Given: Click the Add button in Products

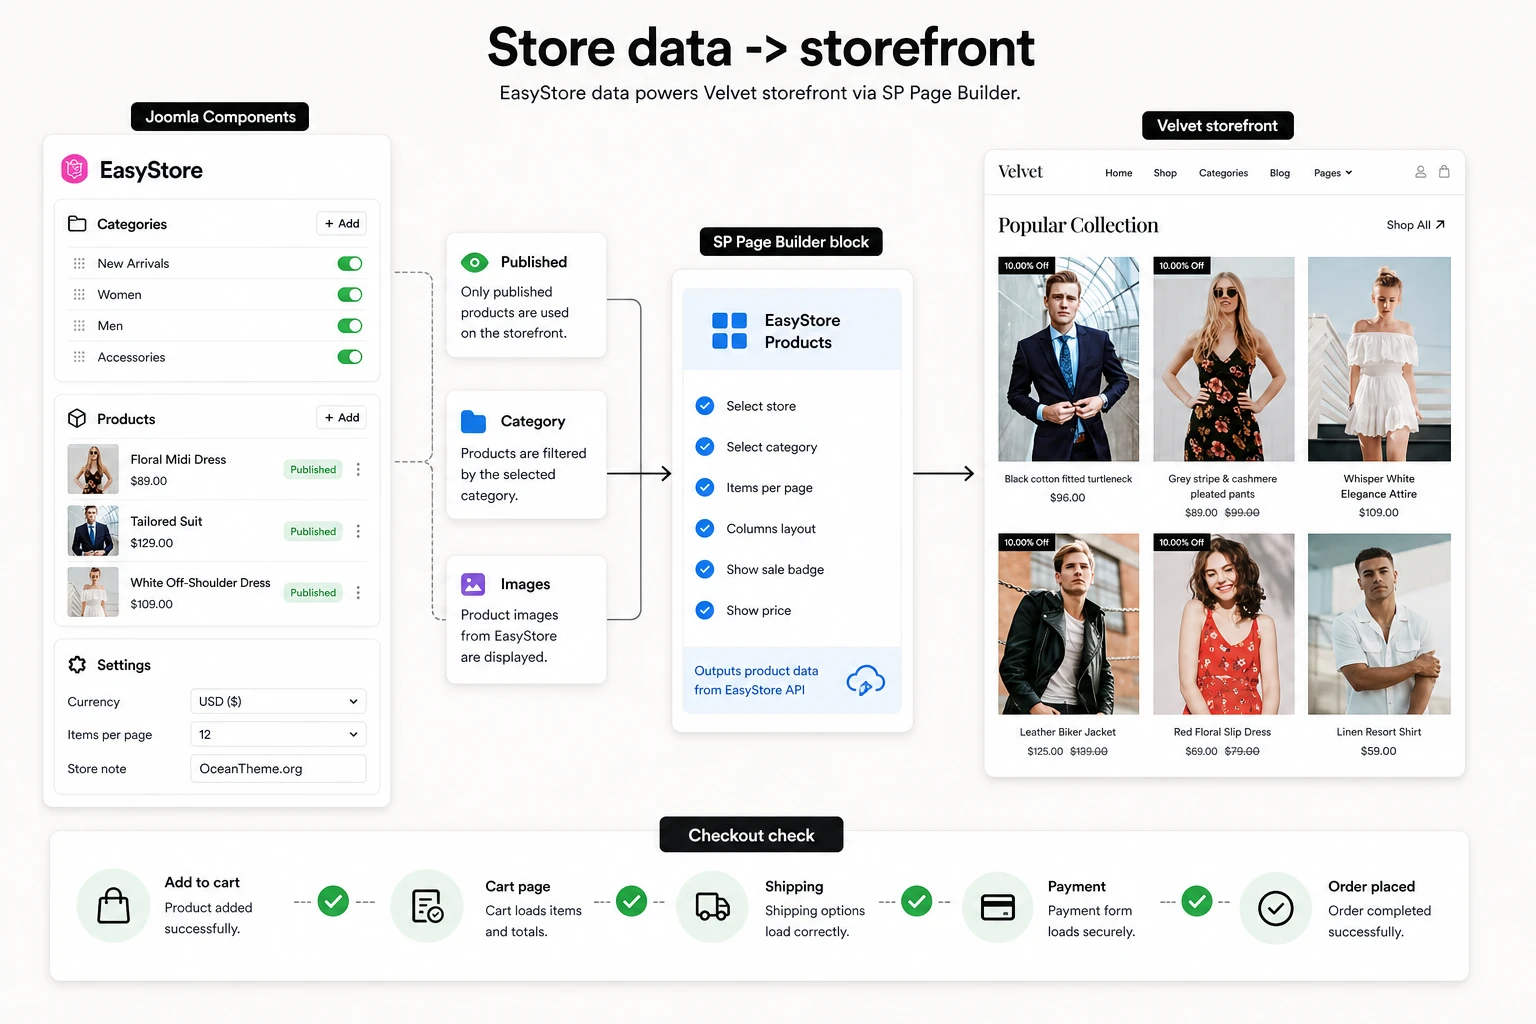Looking at the screenshot, I should click(x=342, y=417).
